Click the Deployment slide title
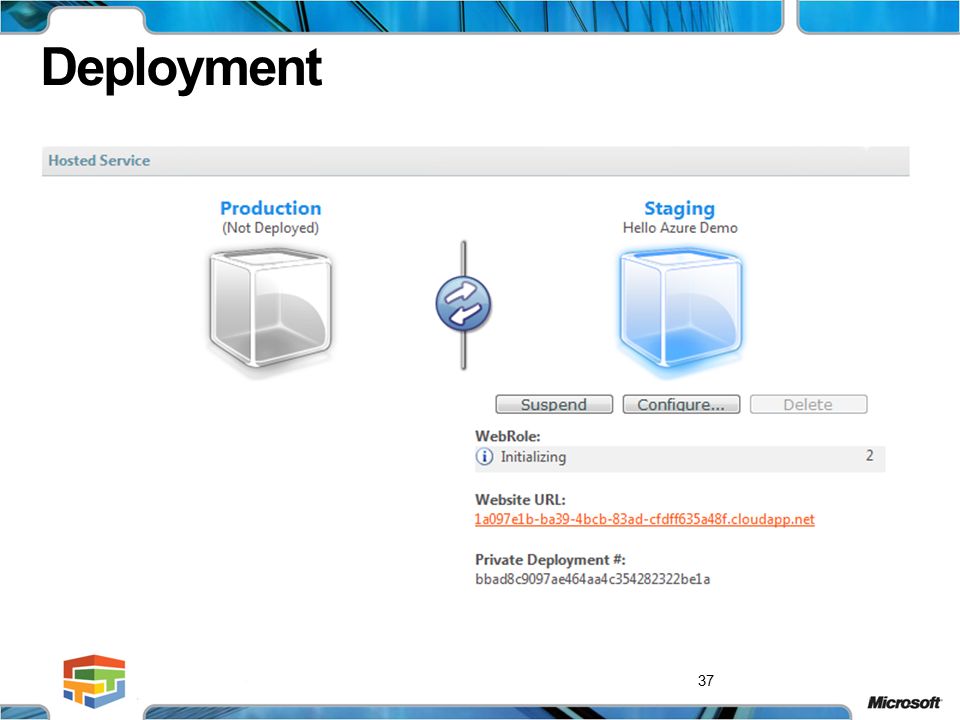 coord(182,69)
